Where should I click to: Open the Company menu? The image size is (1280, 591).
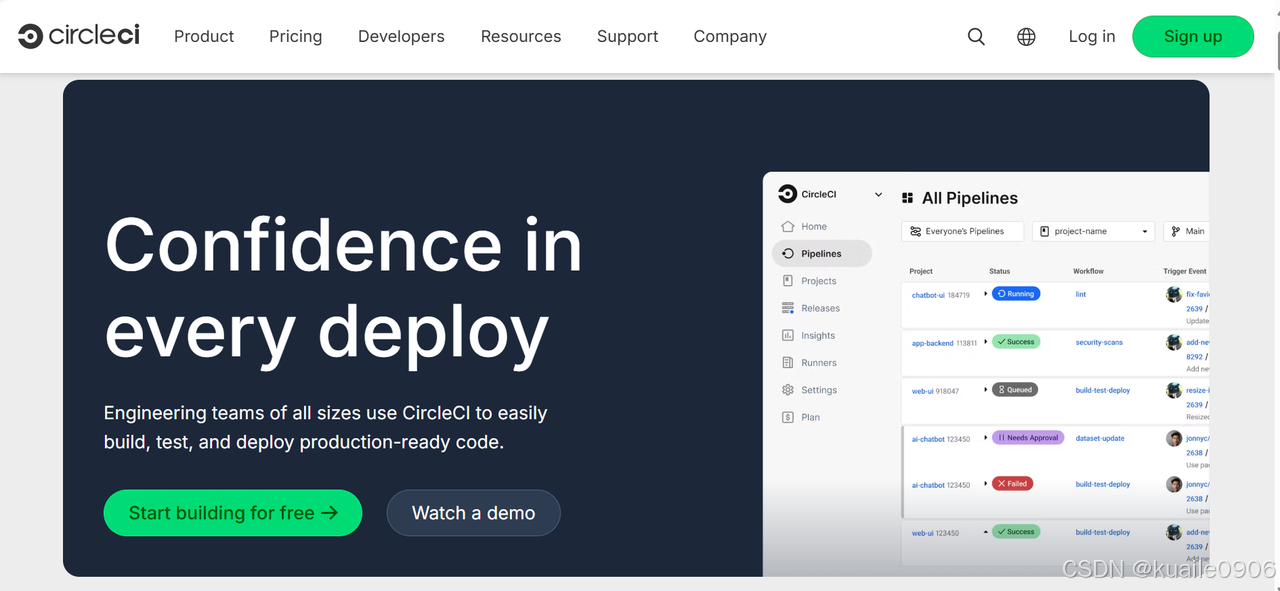730,36
